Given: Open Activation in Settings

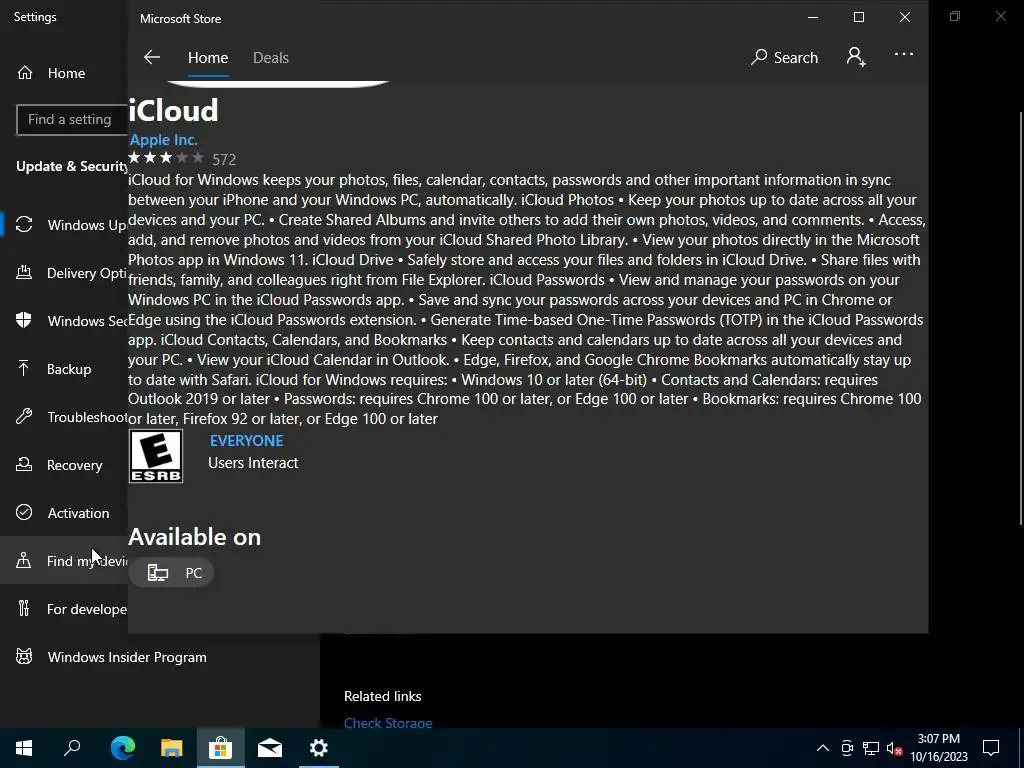Looking at the screenshot, I should 64,513.
